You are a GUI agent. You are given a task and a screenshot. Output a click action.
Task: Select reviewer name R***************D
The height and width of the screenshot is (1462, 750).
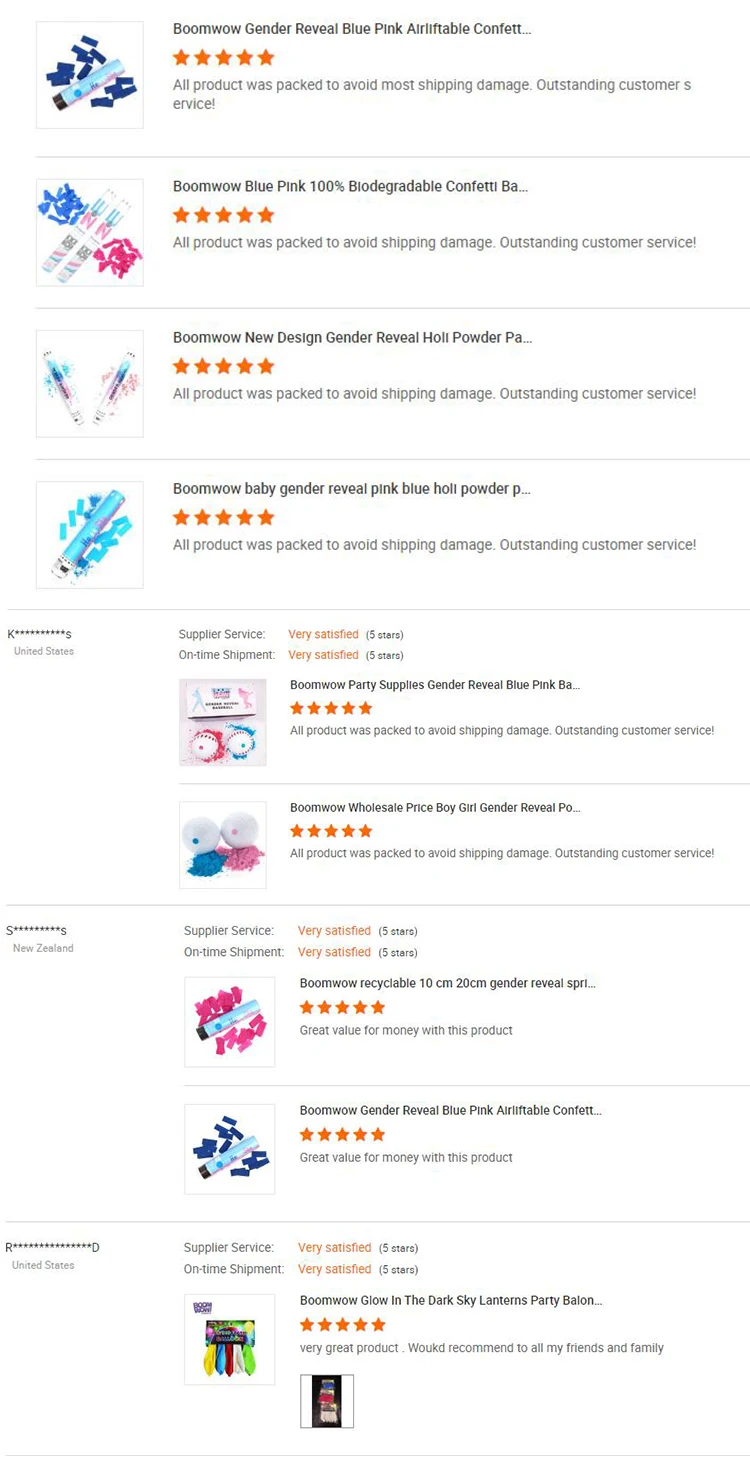coord(52,1247)
